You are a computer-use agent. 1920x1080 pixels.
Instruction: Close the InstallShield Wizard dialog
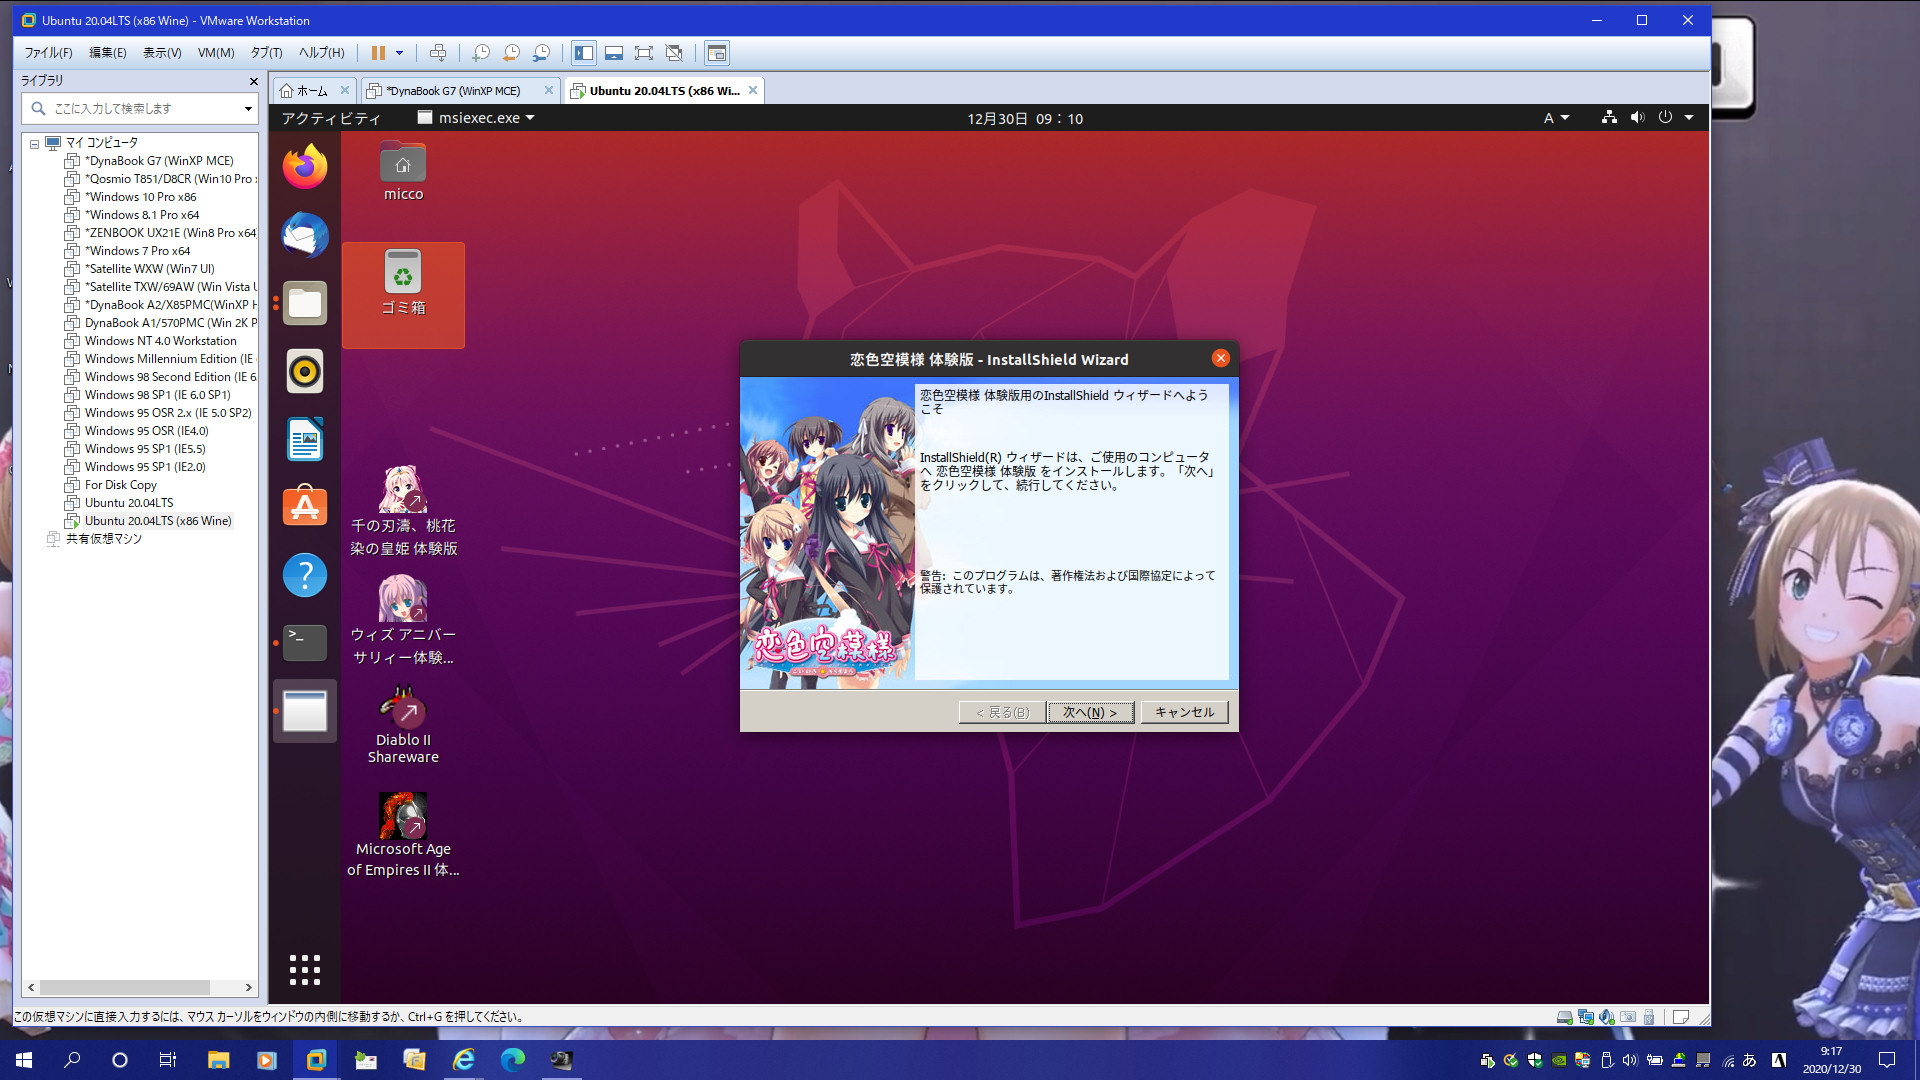[x=1220, y=358]
